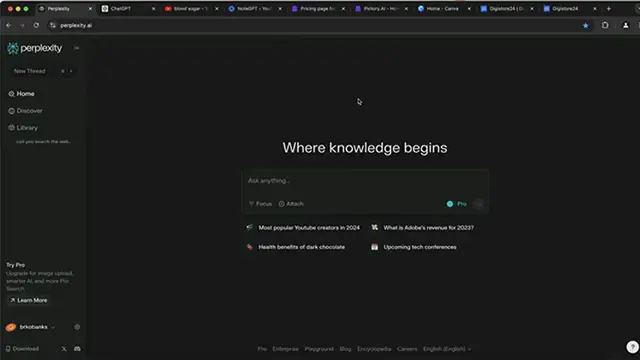
Task: Open the recent thread under Library
Action: pyautogui.click(x=43, y=142)
